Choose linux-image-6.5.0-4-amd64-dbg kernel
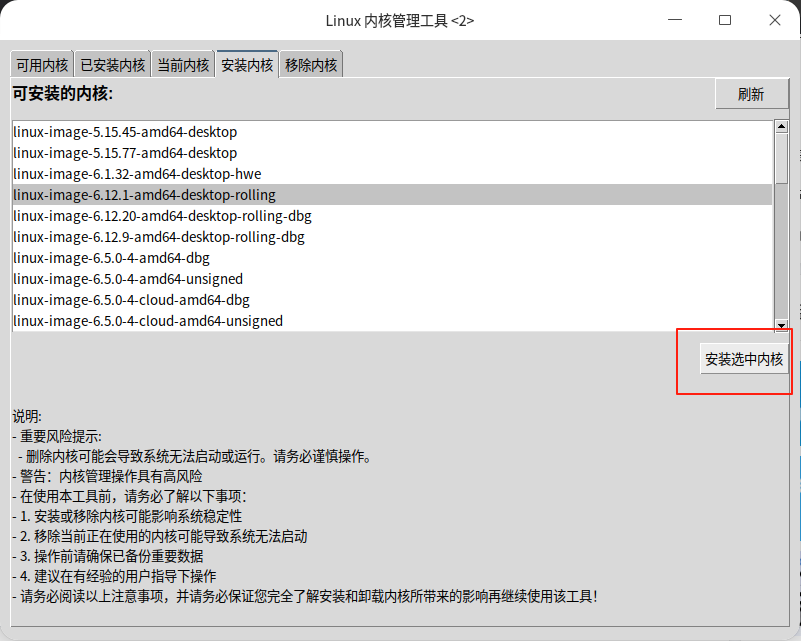Image resolution: width=801 pixels, height=641 pixels. point(392,257)
